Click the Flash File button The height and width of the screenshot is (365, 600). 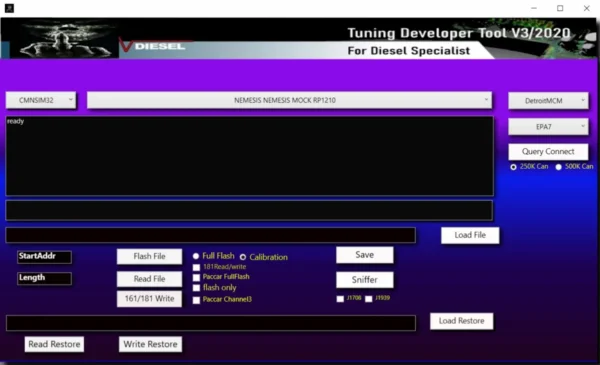coord(149,256)
